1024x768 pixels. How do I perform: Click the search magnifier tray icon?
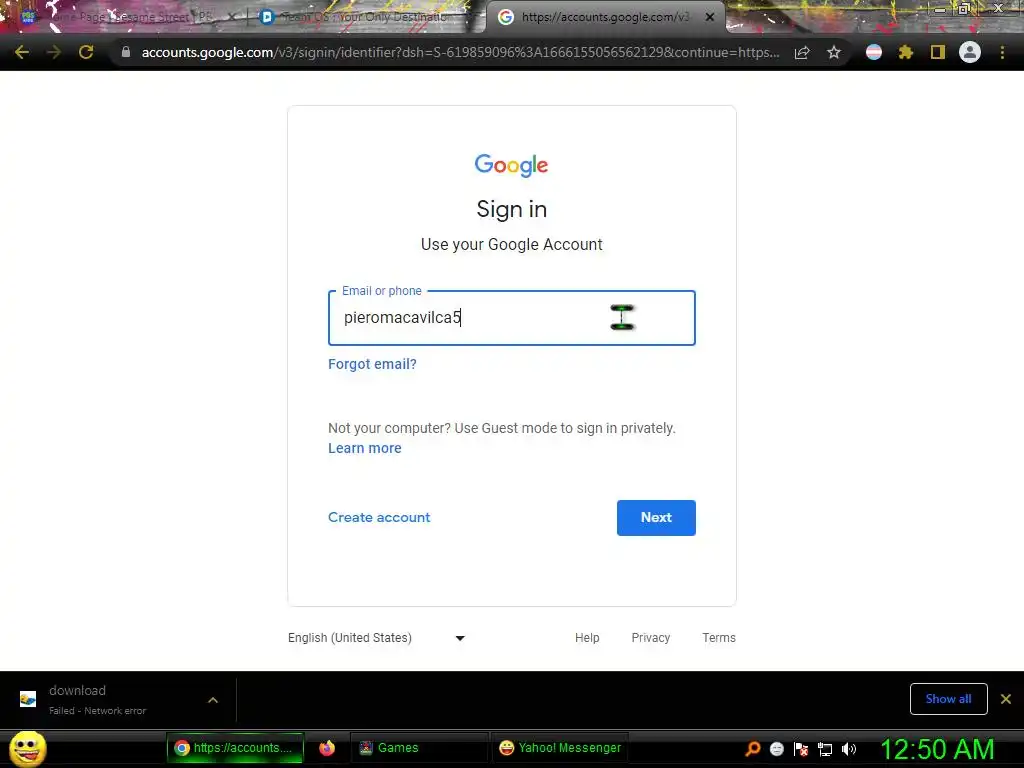point(753,749)
